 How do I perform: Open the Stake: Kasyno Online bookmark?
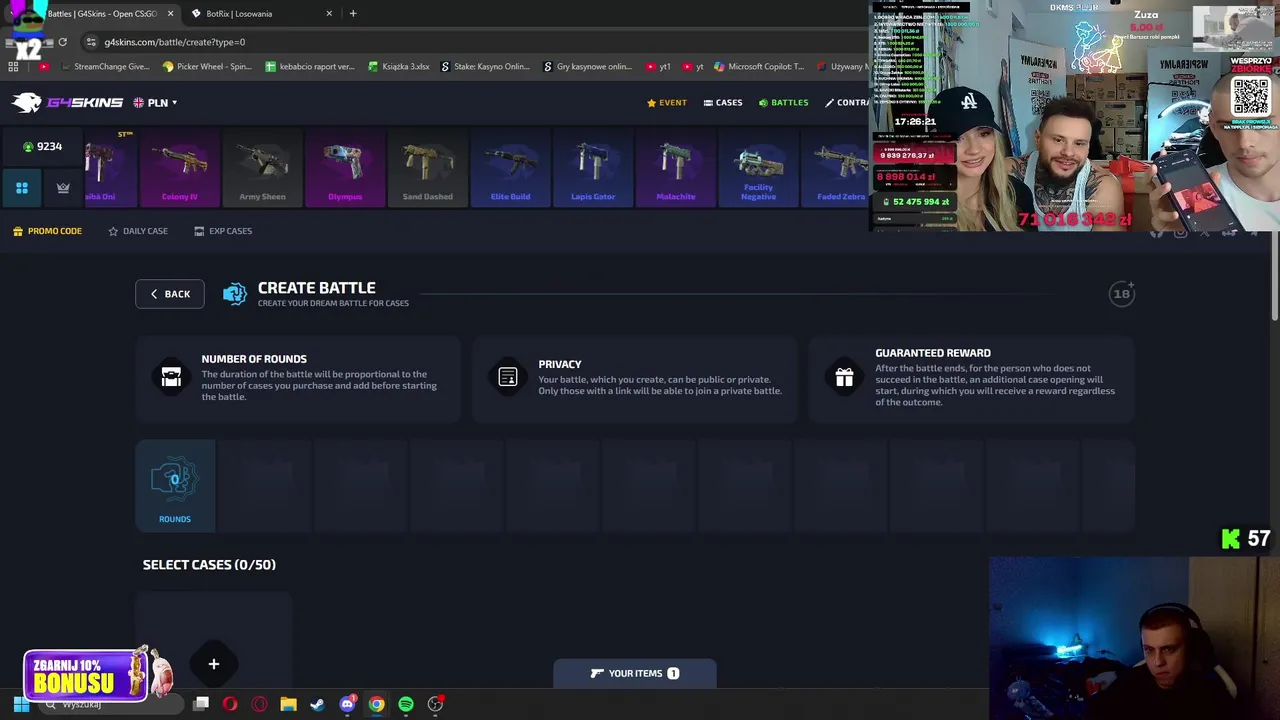(485, 67)
